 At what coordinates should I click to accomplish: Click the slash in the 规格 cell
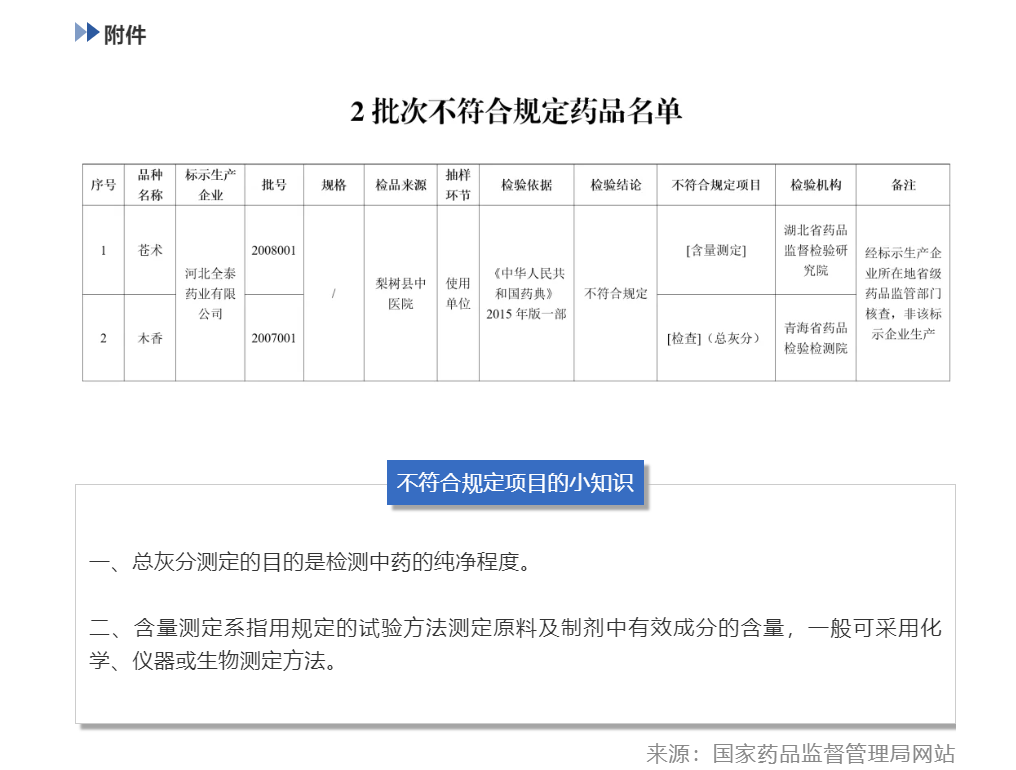(x=334, y=294)
